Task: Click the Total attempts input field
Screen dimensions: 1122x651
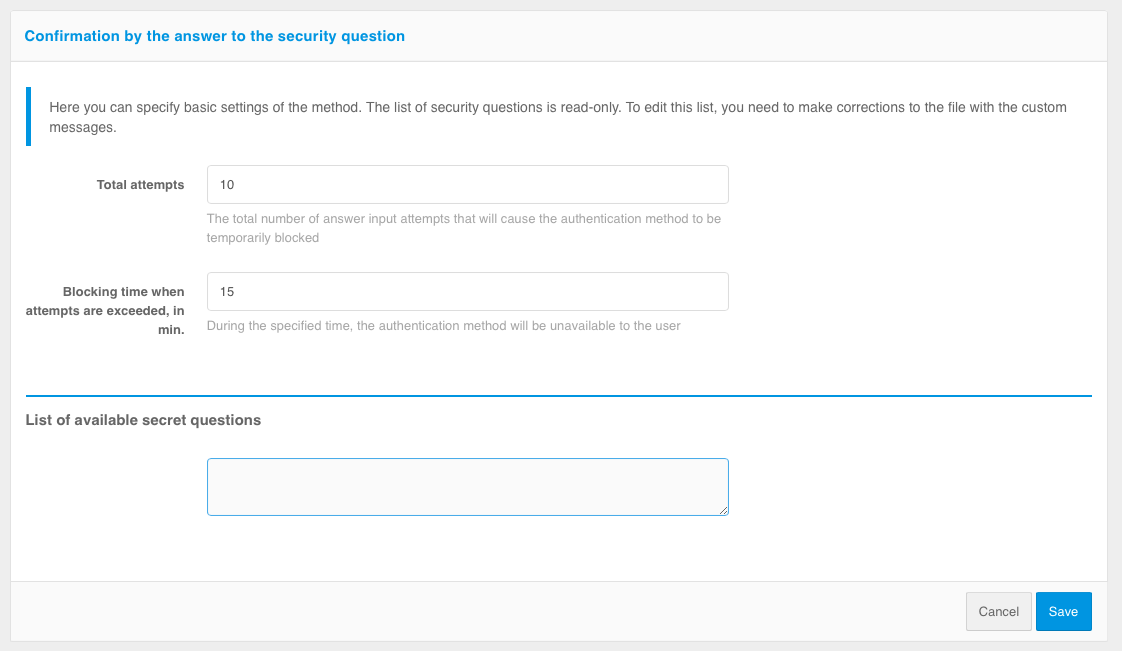Action: click(467, 185)
